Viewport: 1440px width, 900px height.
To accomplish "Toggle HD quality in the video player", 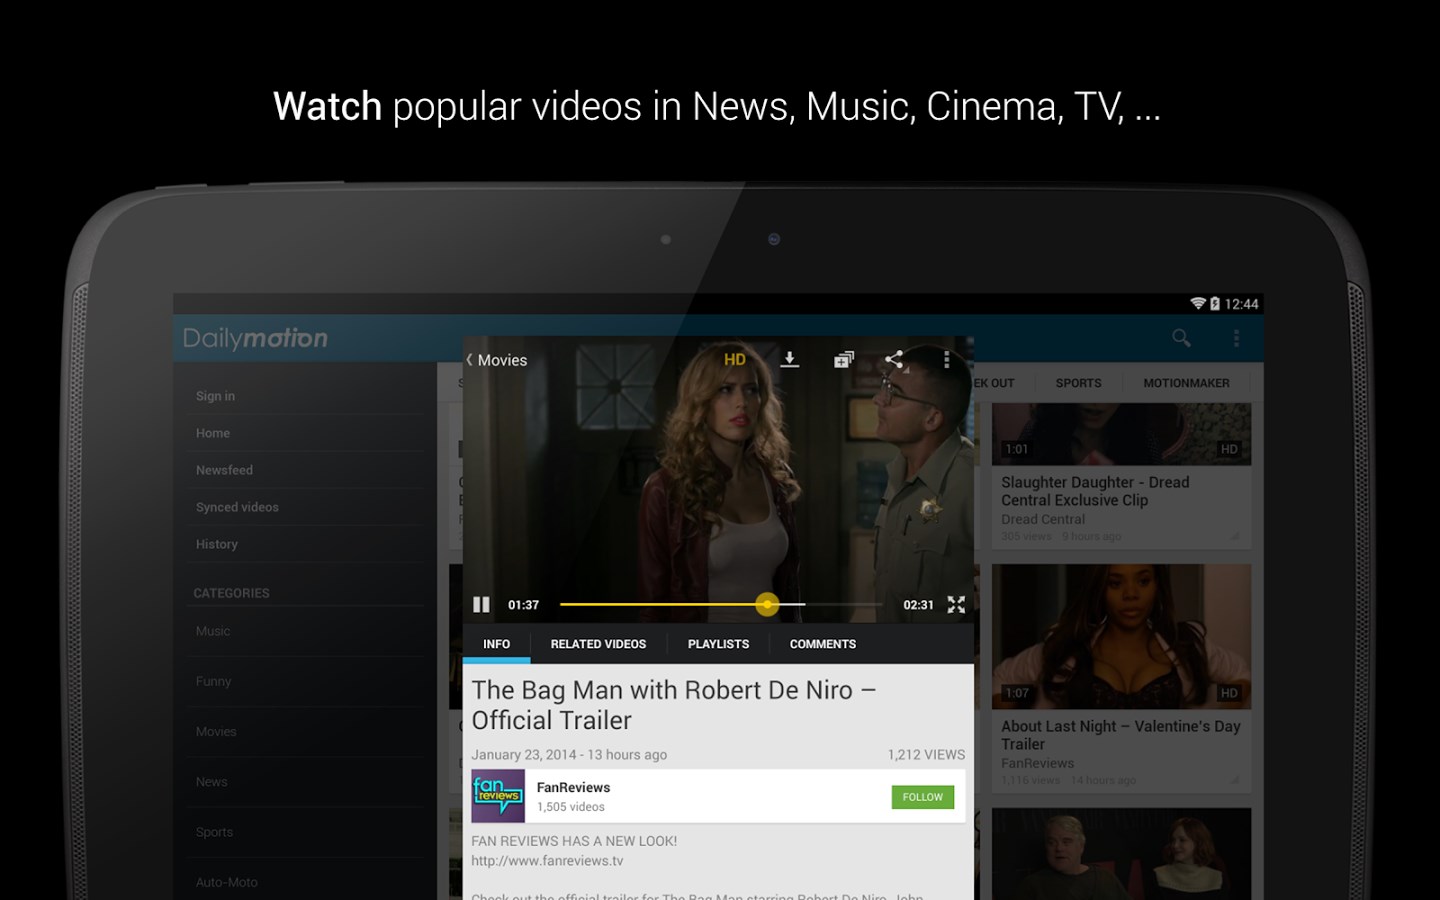I will (x=735, y=360).
